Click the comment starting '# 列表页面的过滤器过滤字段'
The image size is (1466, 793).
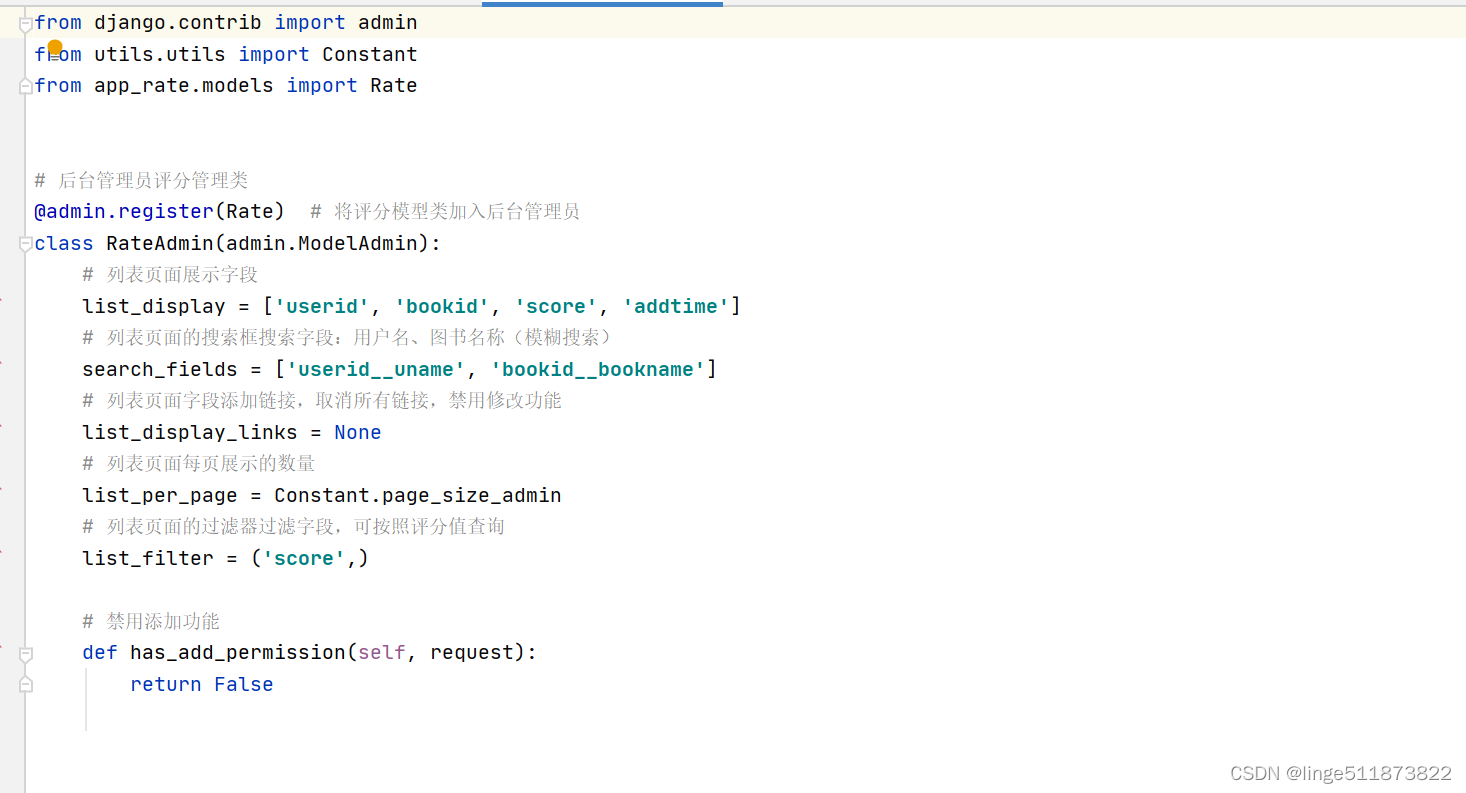pos(293,526)
